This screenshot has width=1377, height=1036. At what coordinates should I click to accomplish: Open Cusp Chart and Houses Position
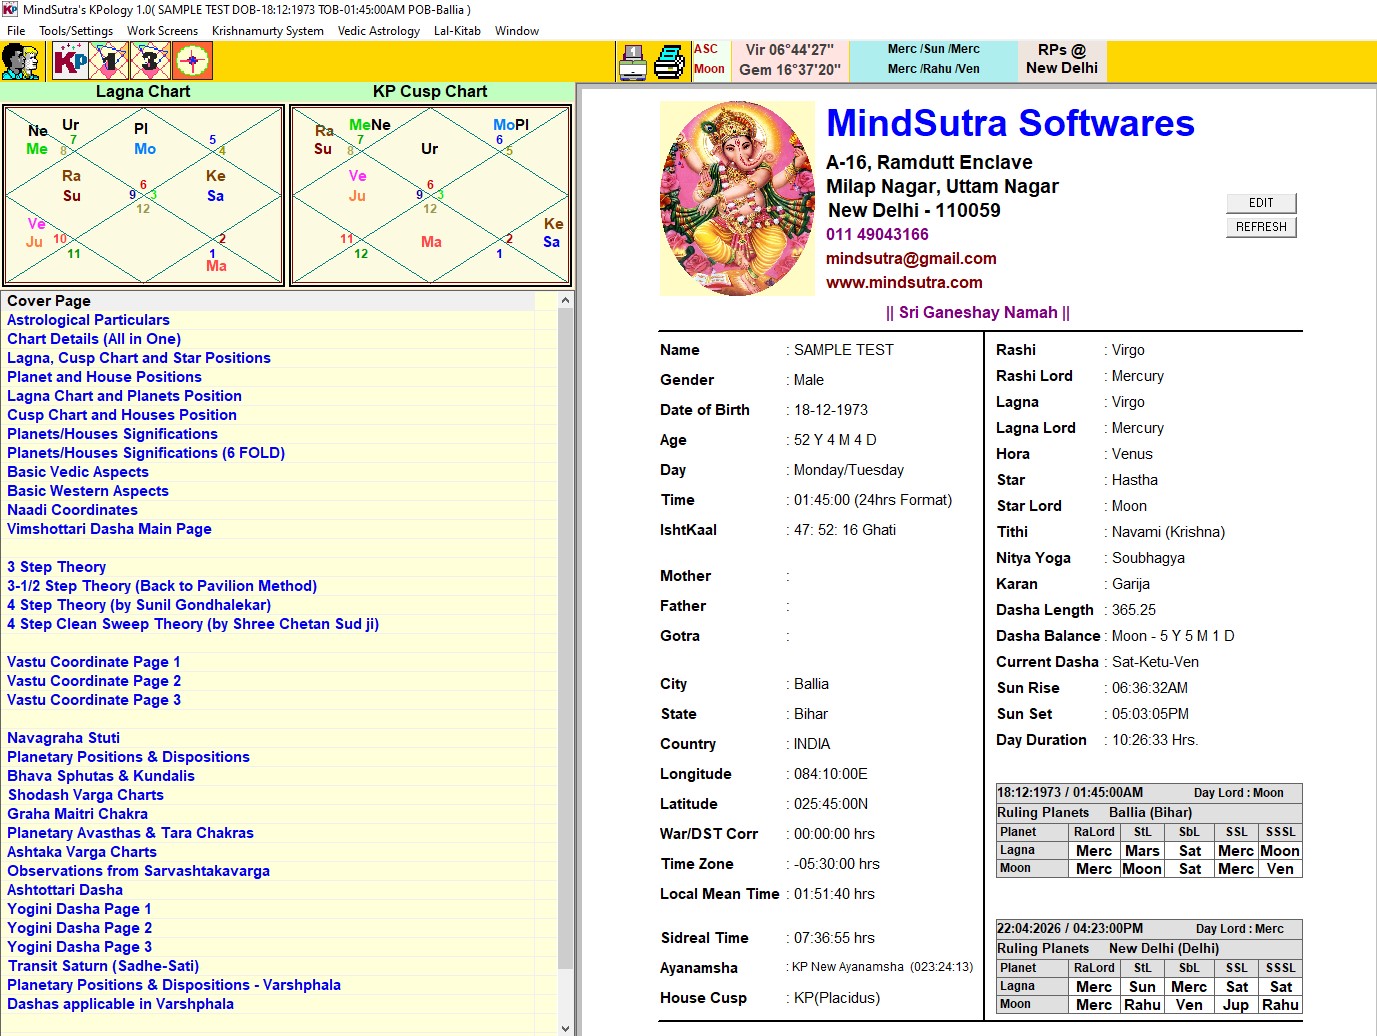tap(122, 415)
